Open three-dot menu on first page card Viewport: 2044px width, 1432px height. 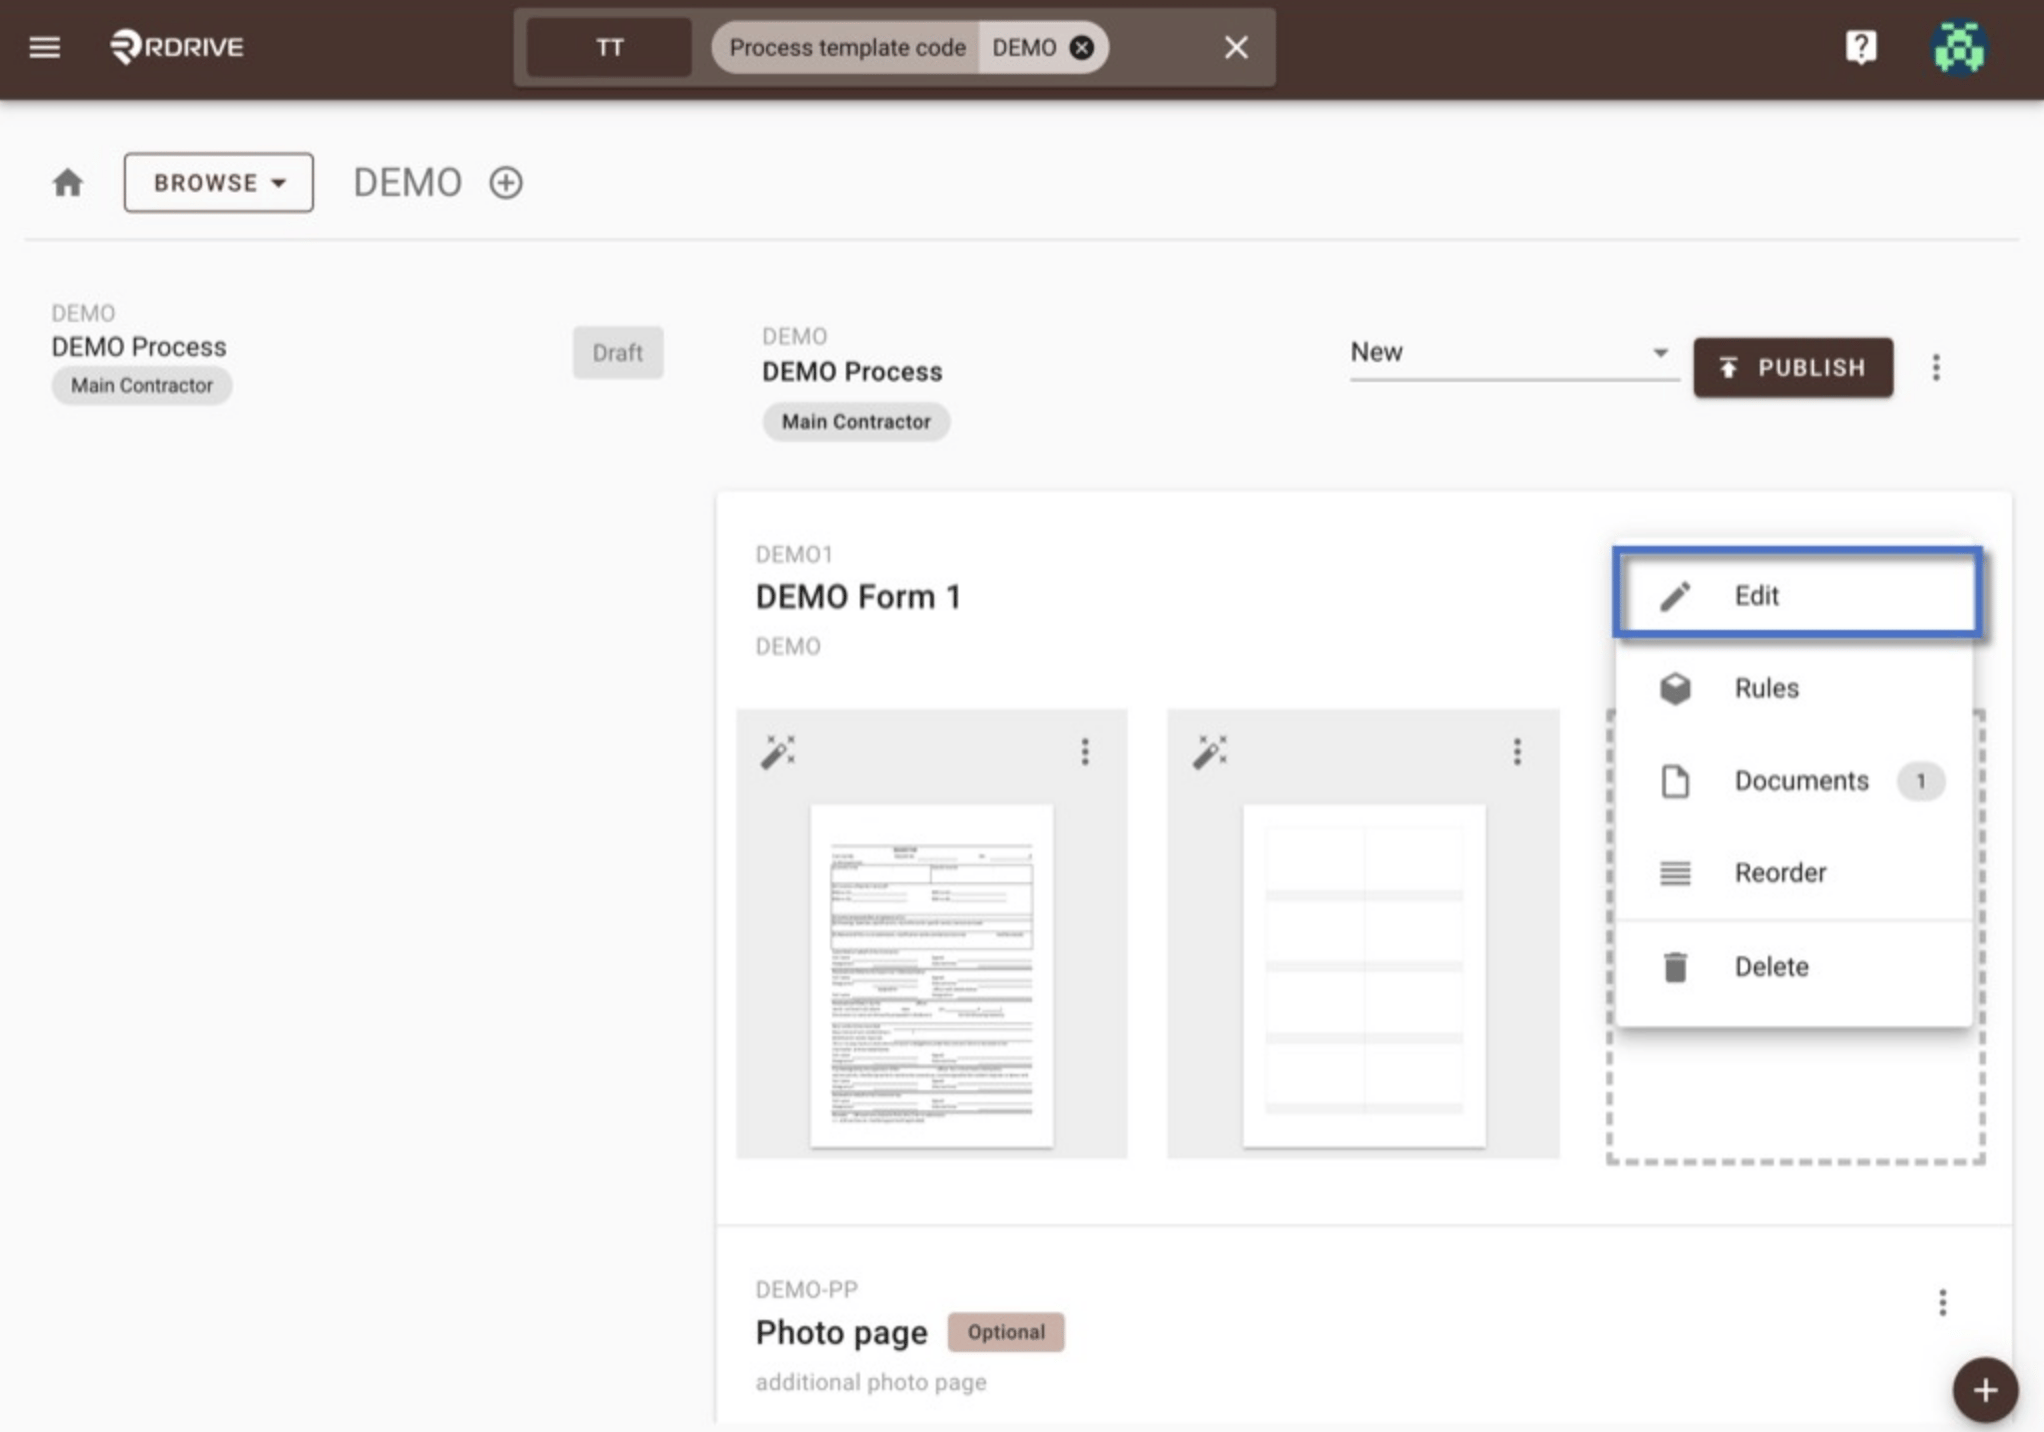(x=1085, y=751)
